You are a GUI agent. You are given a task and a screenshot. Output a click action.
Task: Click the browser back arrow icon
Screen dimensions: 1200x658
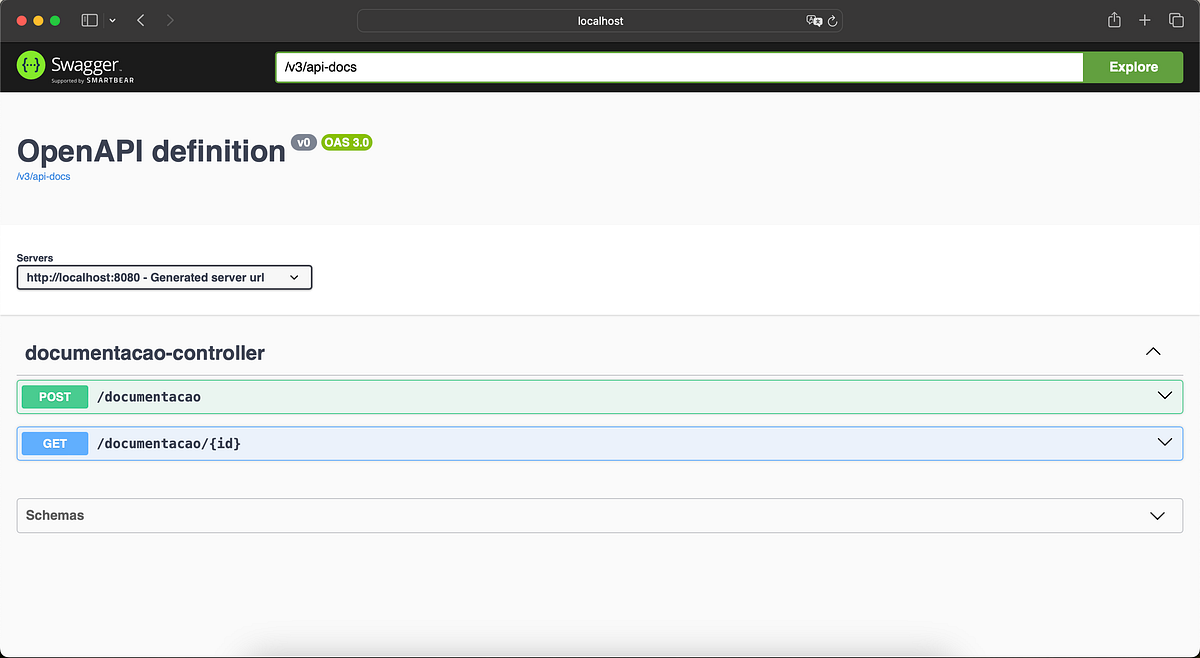(140, 19)
